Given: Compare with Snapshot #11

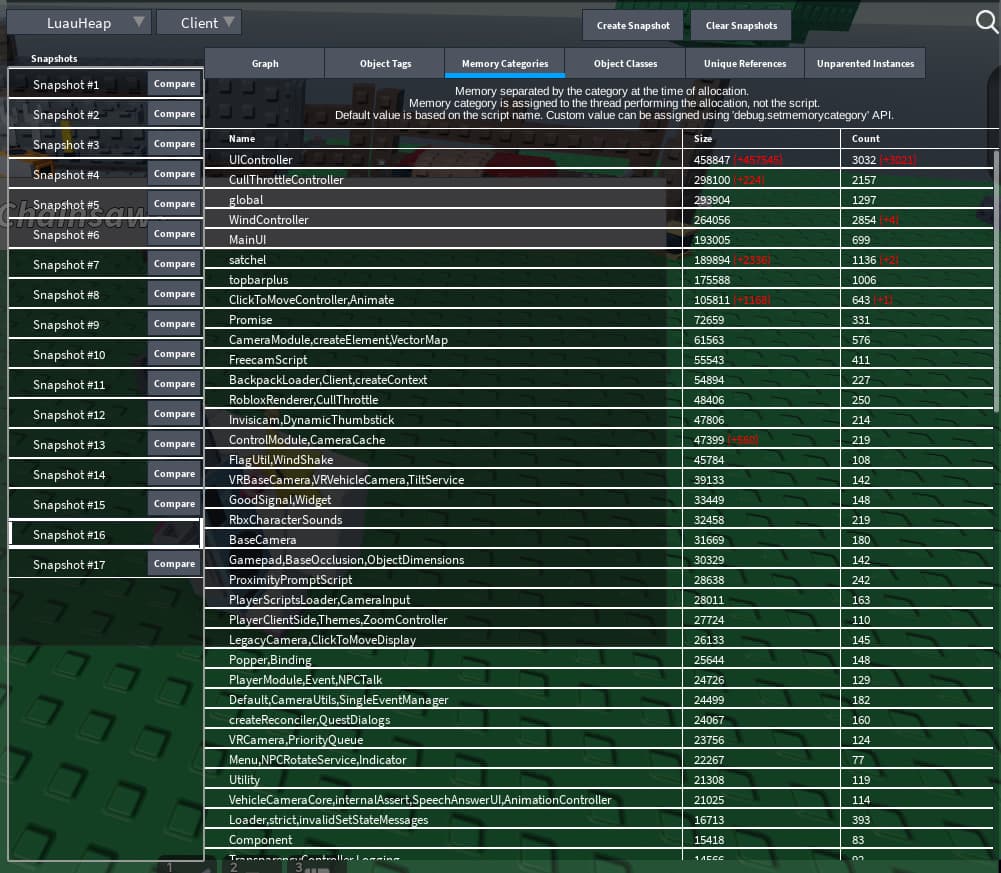Looking at the screenshot, I should [174, 384].
